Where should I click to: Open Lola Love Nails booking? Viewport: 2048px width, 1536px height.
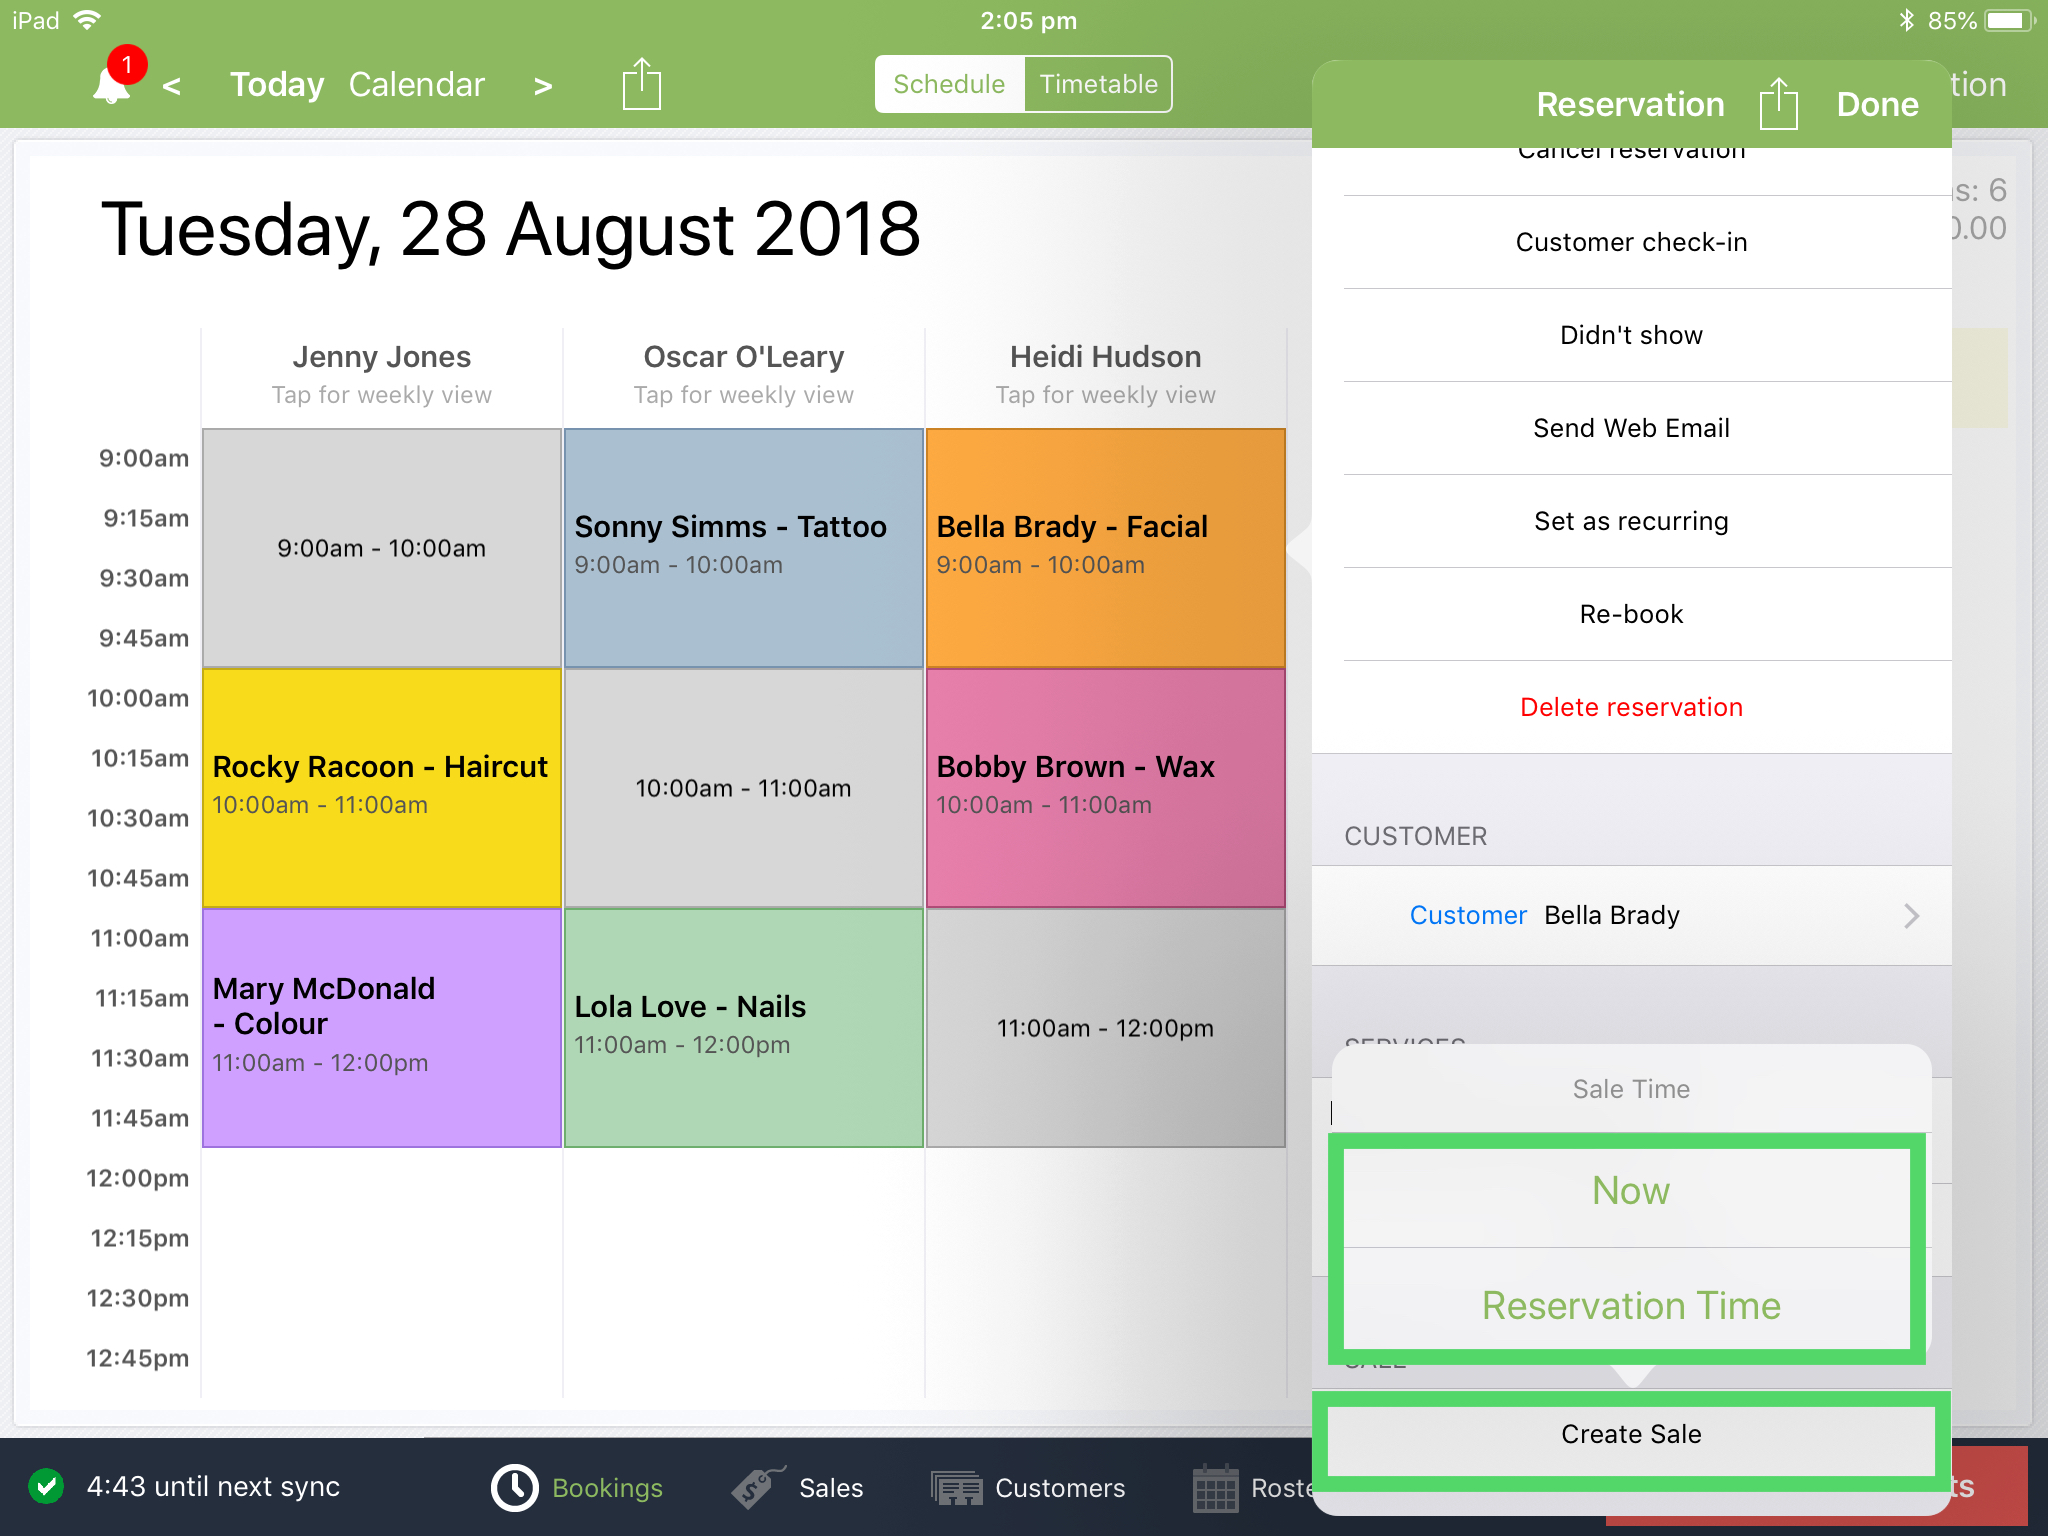tap(744, 1028)
